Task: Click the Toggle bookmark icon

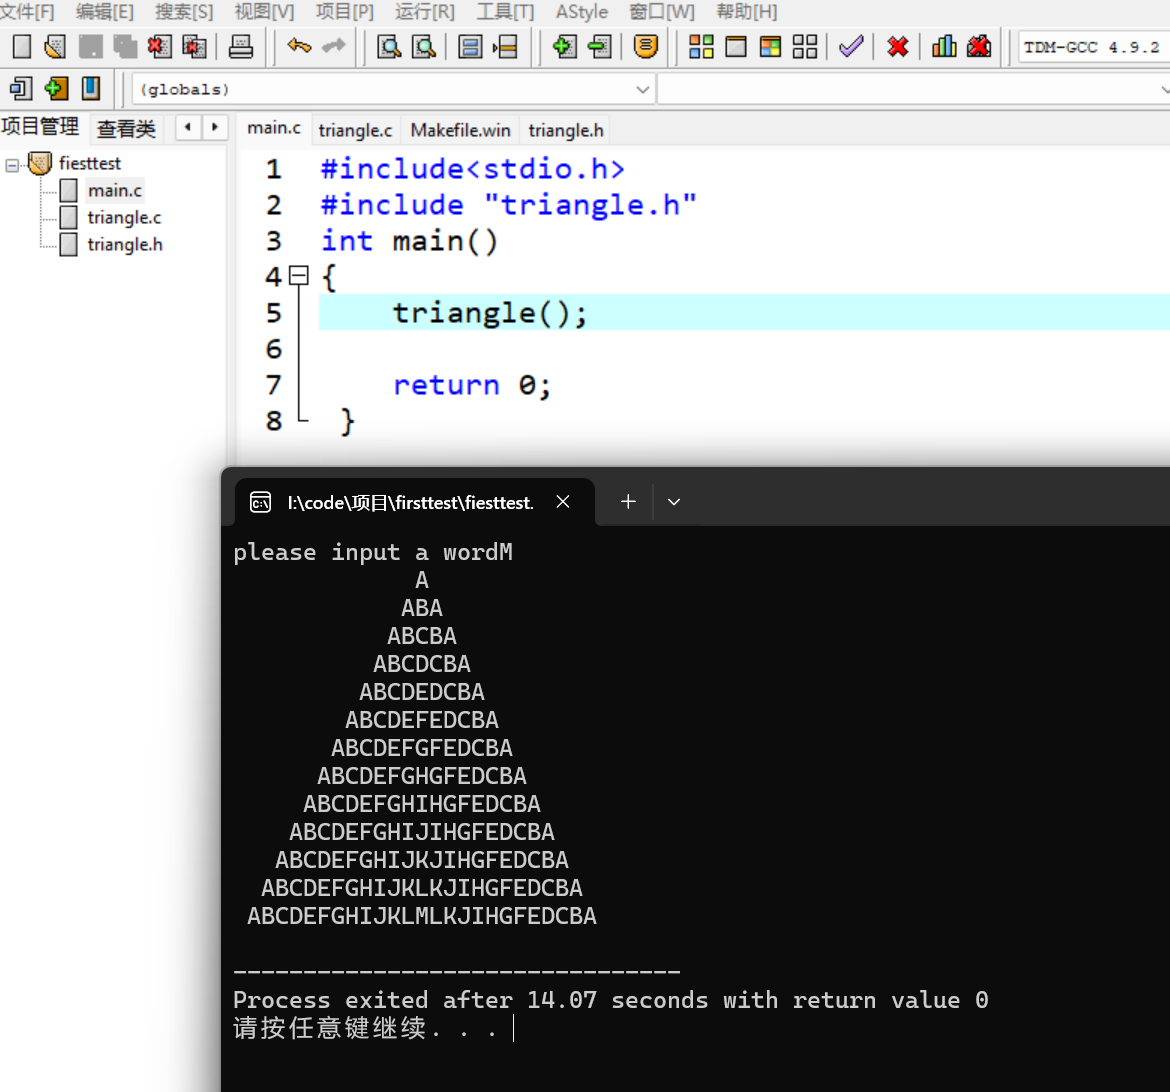Action: click(91, 89)
